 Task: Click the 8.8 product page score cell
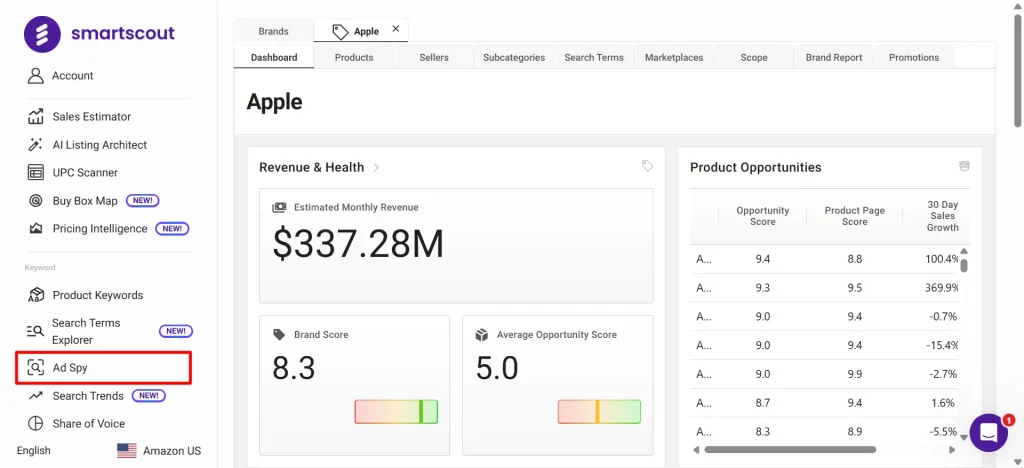pos(854,259)
